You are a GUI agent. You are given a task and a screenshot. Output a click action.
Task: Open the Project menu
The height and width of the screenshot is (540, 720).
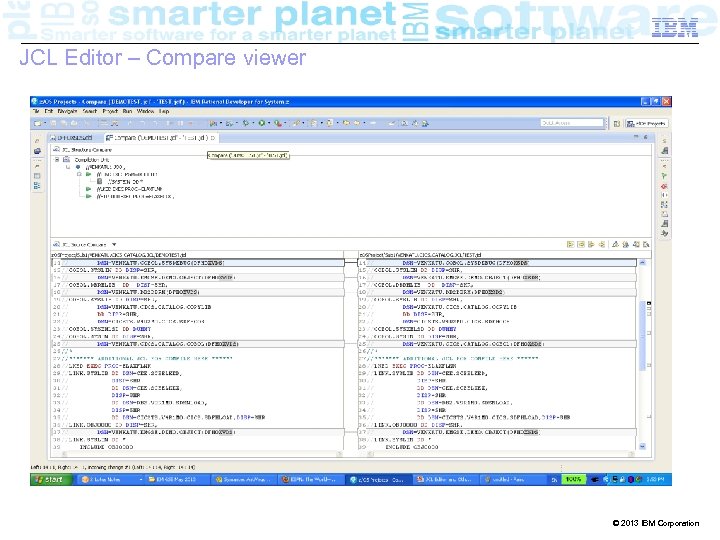click(x=110, y=111)
